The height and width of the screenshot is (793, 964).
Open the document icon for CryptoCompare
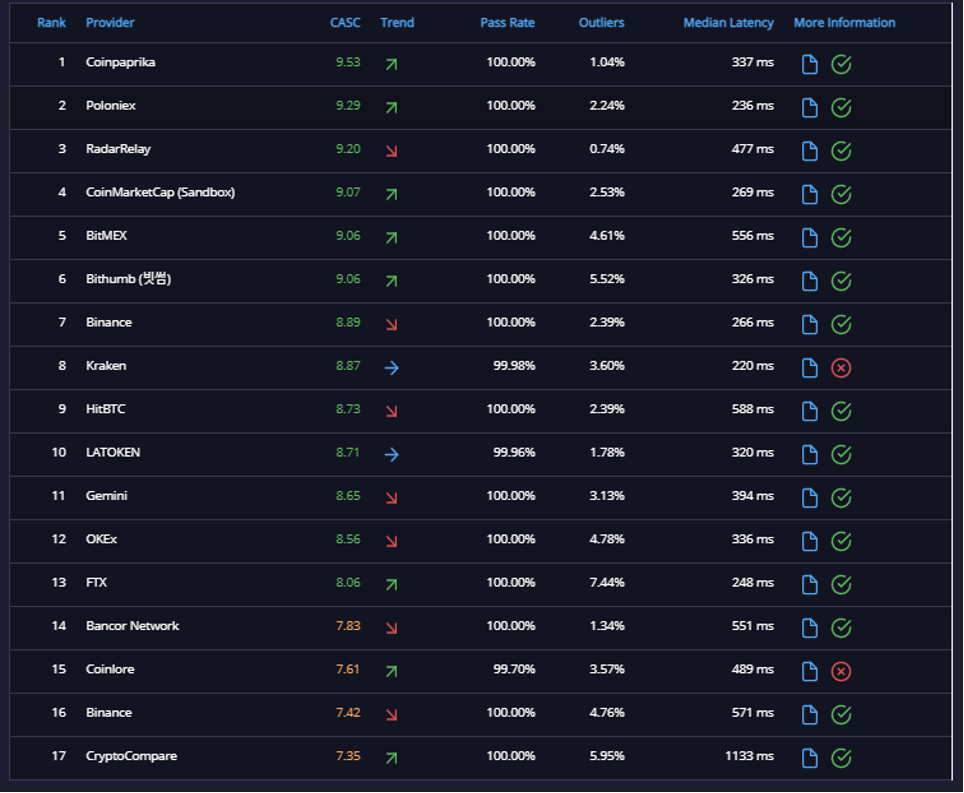tap(810, 757)
